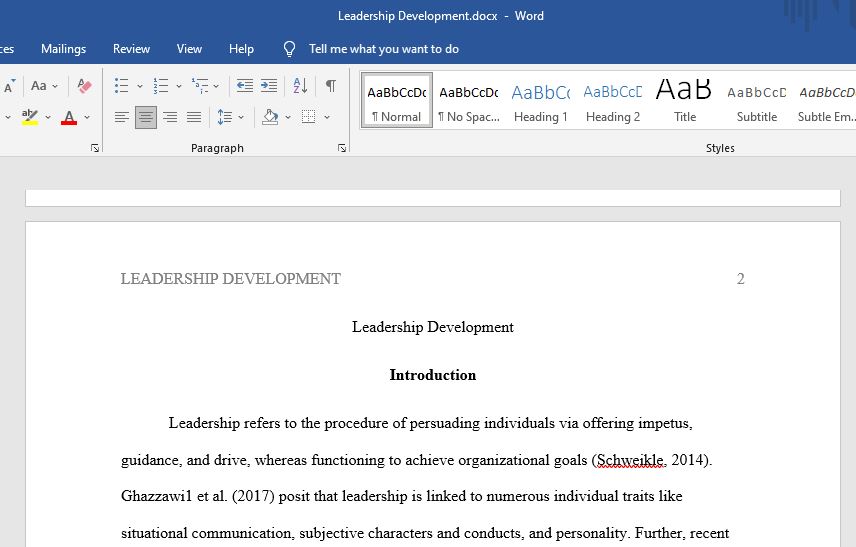Open the highlight color dropdown arrow
This screenshot has height=547, width=856.
tap(48, 117)
